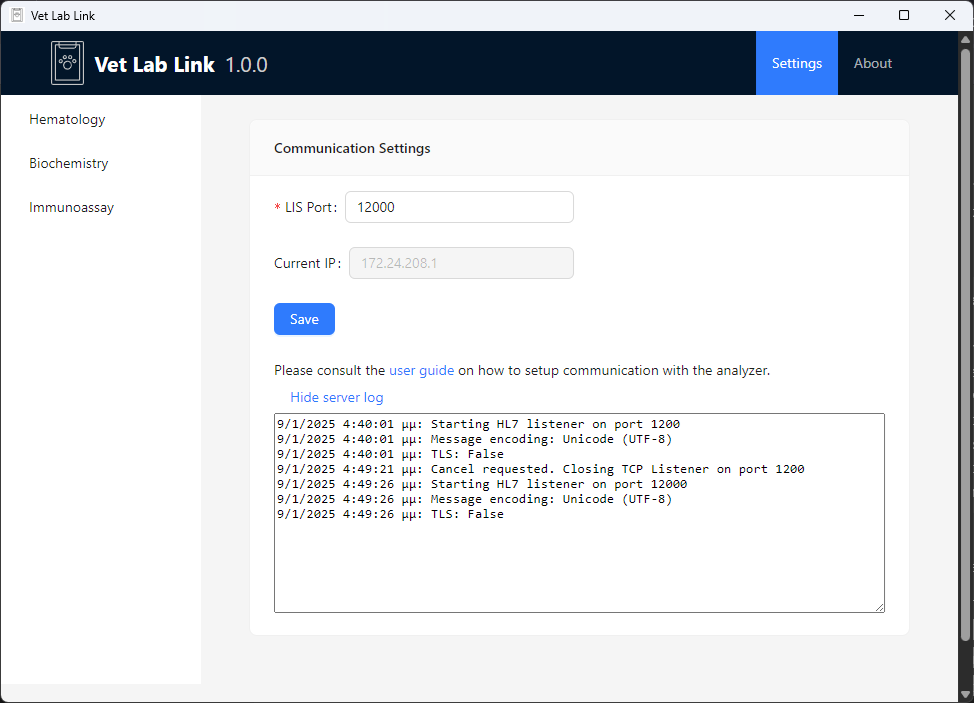
Task: Click the title bar app icon
Action: [x=17, y=15]
